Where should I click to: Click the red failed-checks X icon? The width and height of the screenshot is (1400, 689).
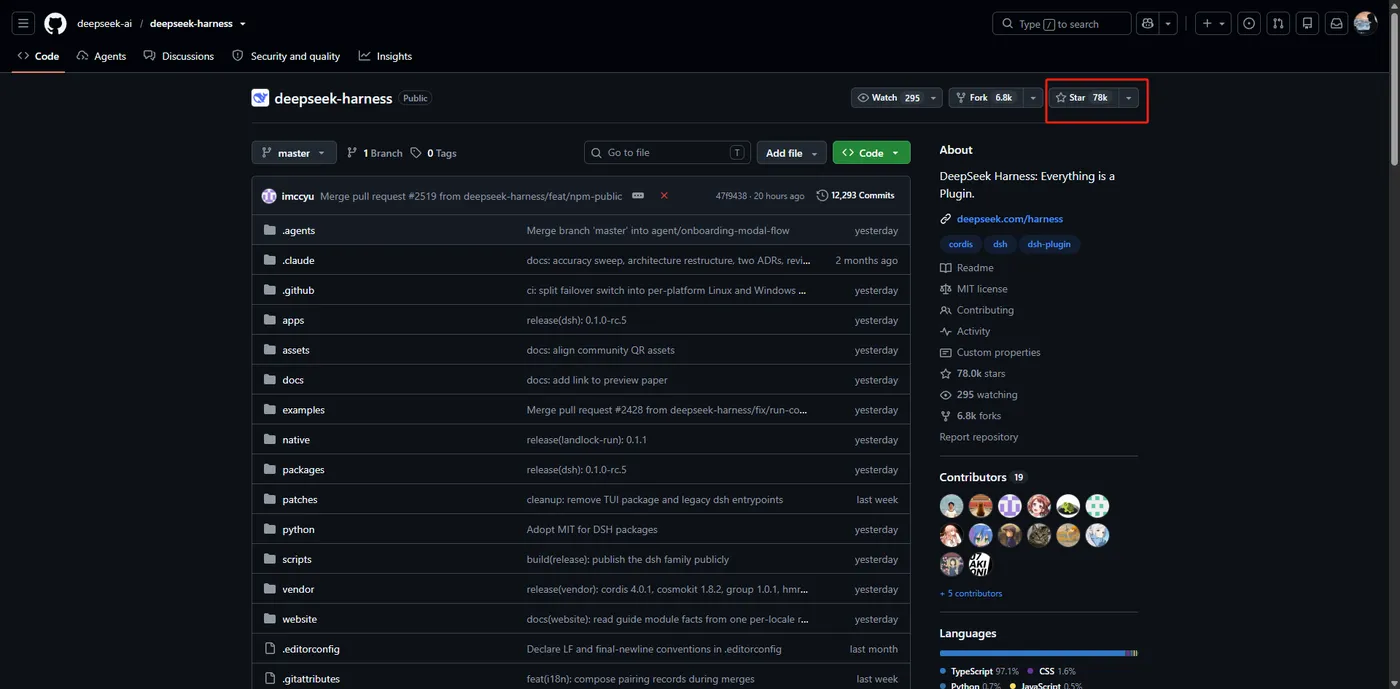664,196
